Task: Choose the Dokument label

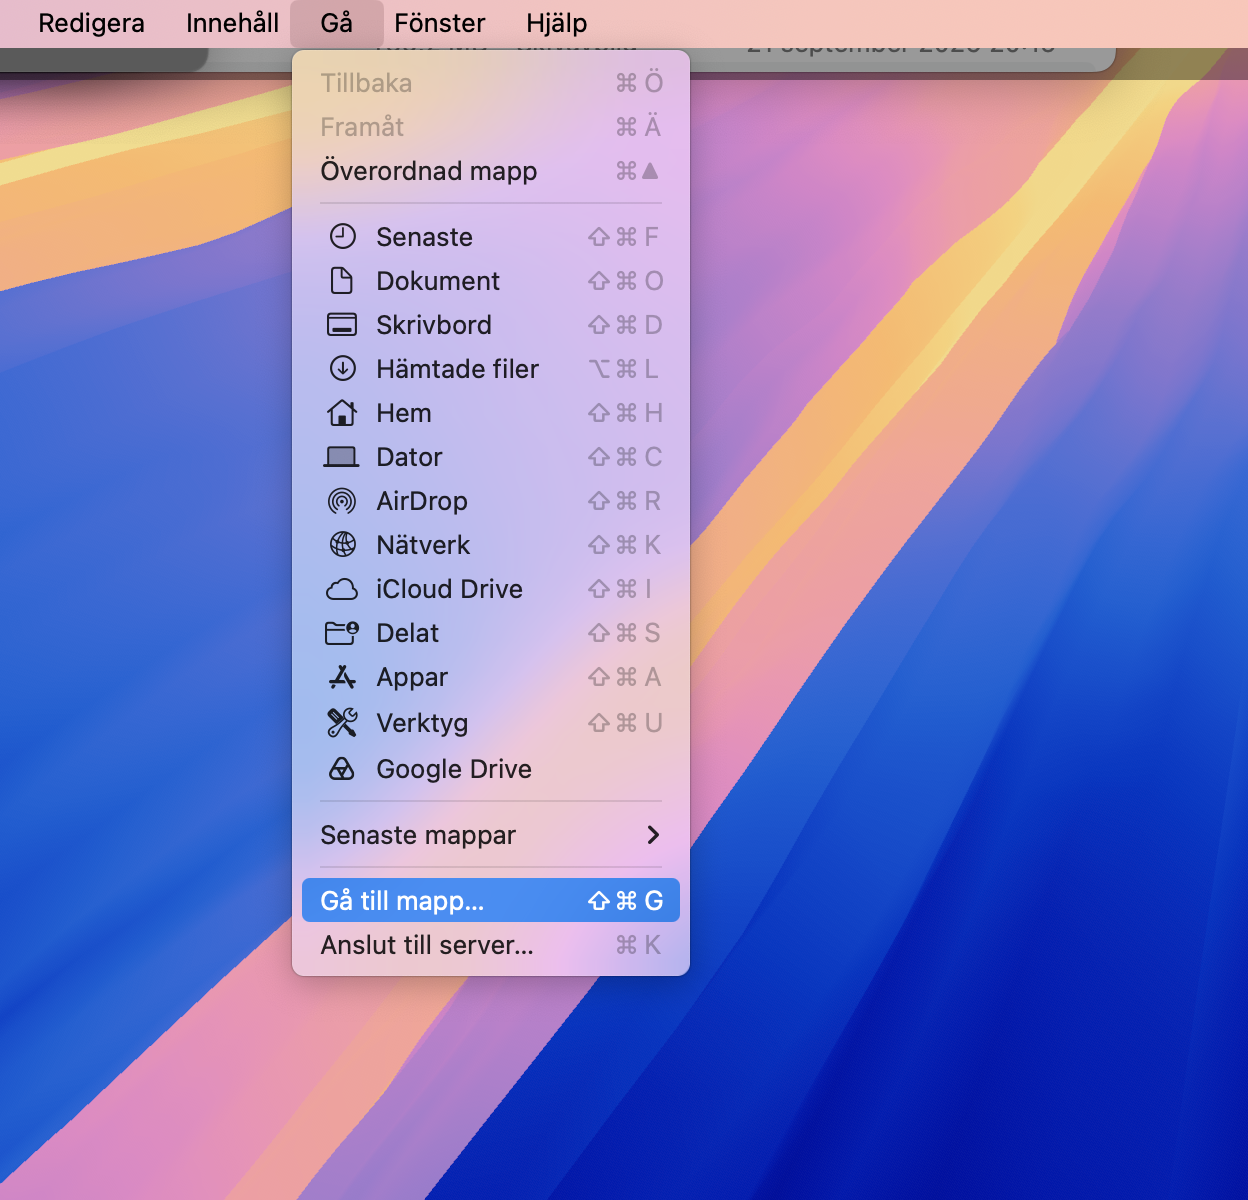Action: (x=438, y=281)
